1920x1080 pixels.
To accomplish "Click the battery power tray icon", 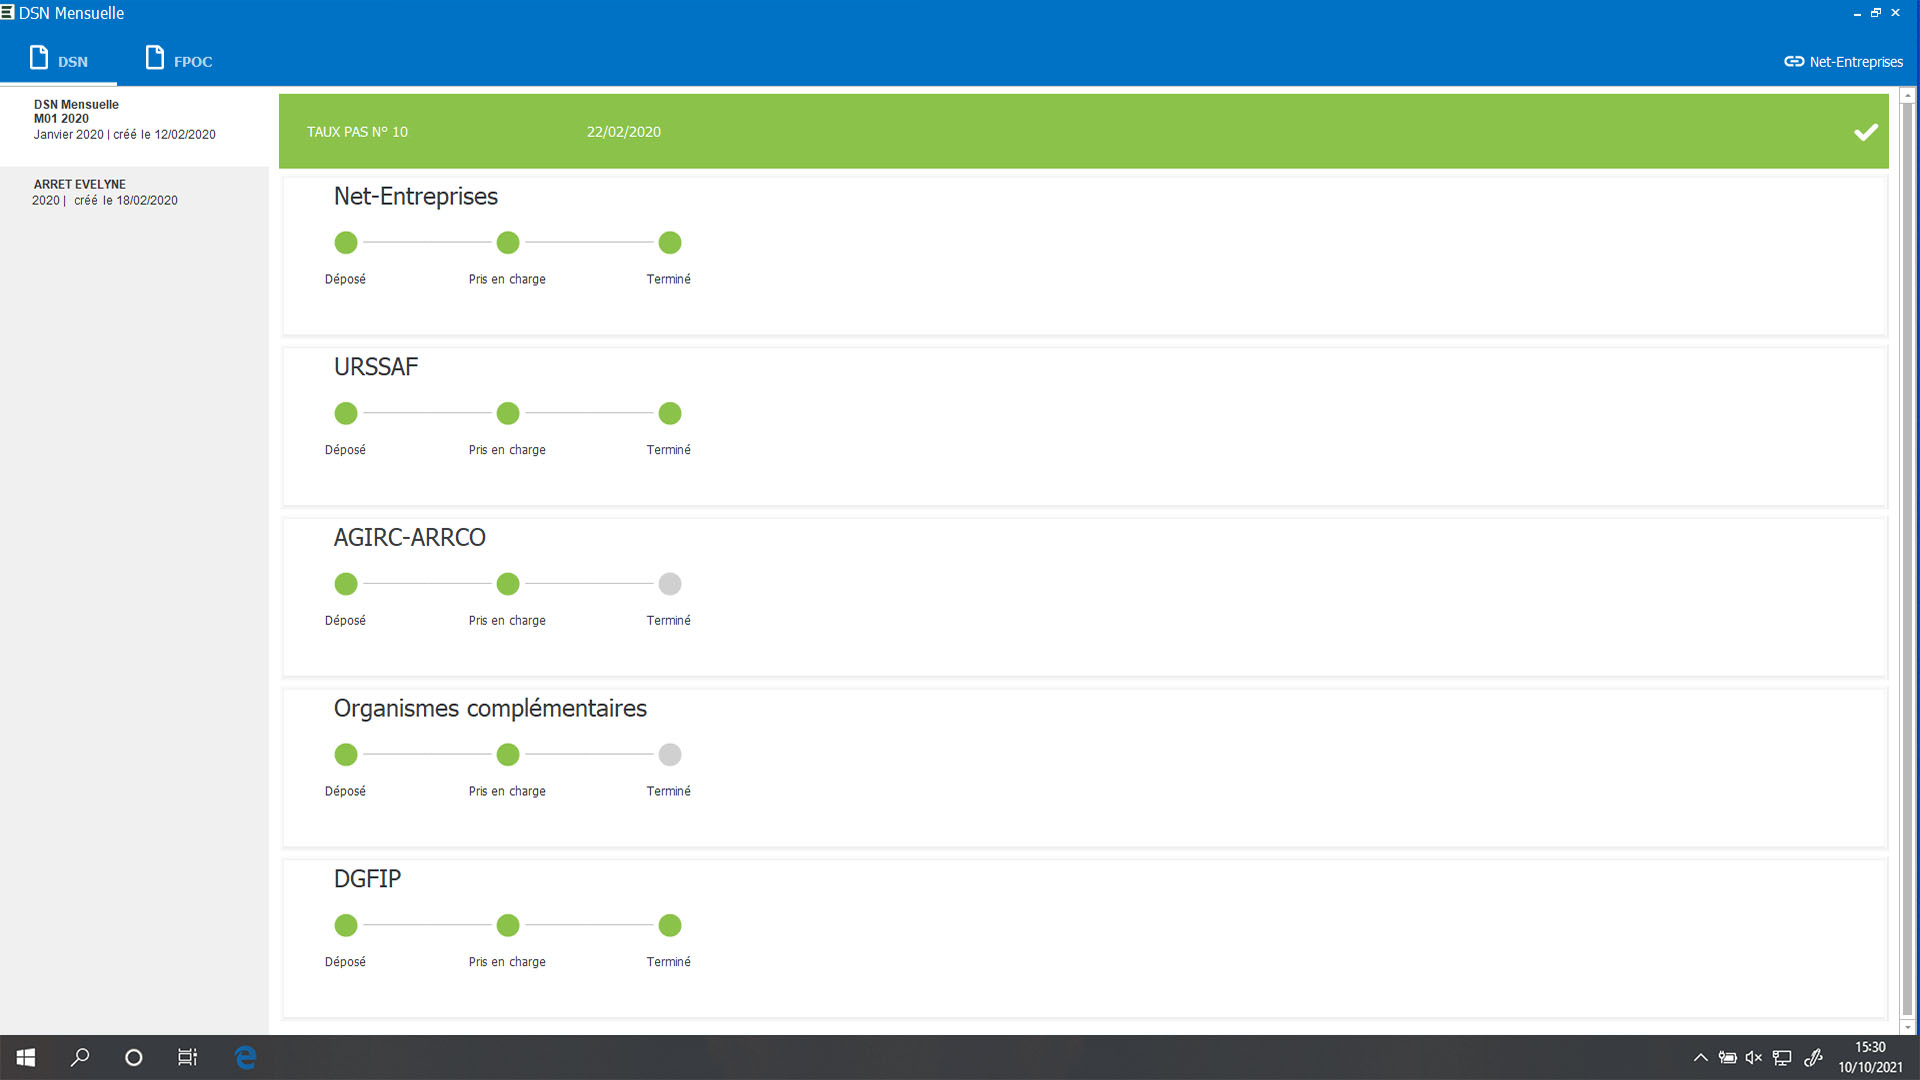I will (x=1727, y=1057).
